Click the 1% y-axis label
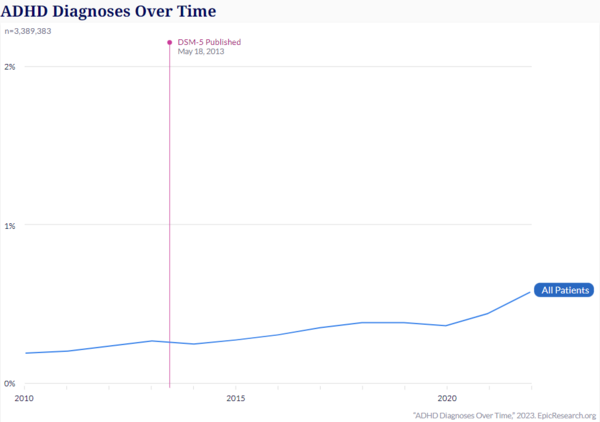 coord(11,225)
